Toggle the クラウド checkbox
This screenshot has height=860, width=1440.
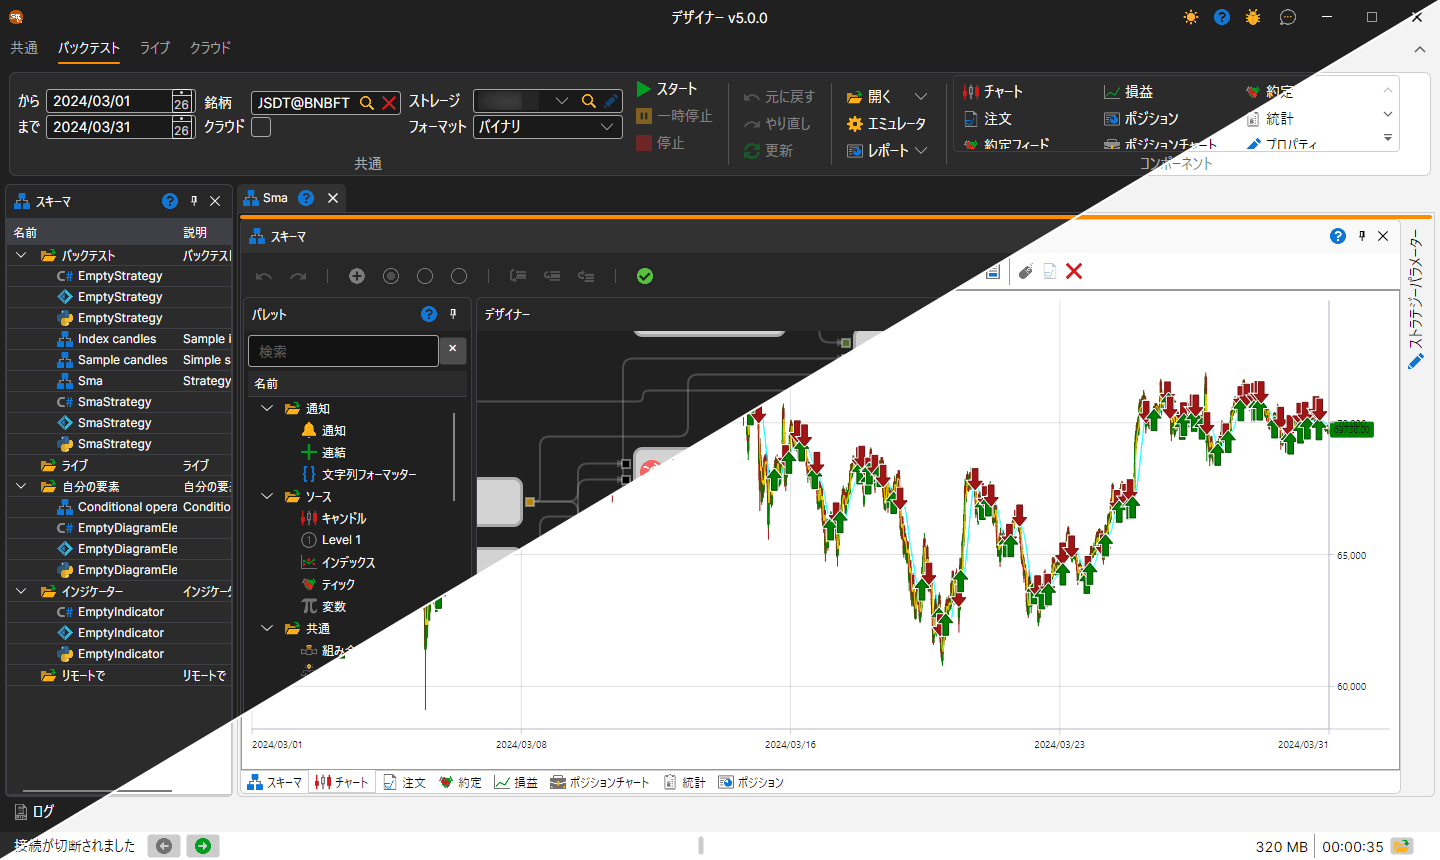pos(261,127)
